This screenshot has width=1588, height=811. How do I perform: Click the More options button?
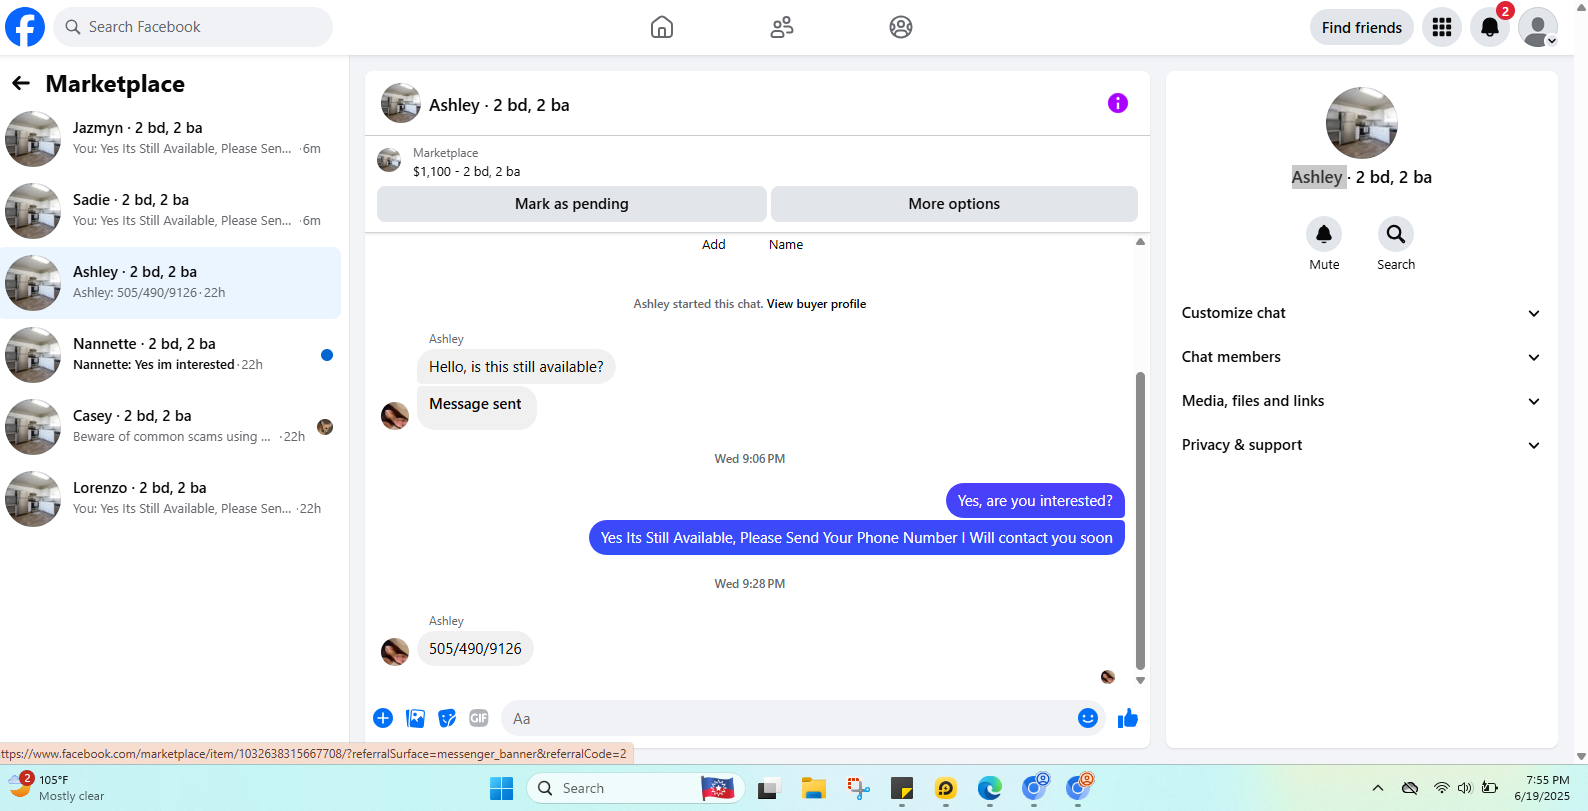coord(954,204)
